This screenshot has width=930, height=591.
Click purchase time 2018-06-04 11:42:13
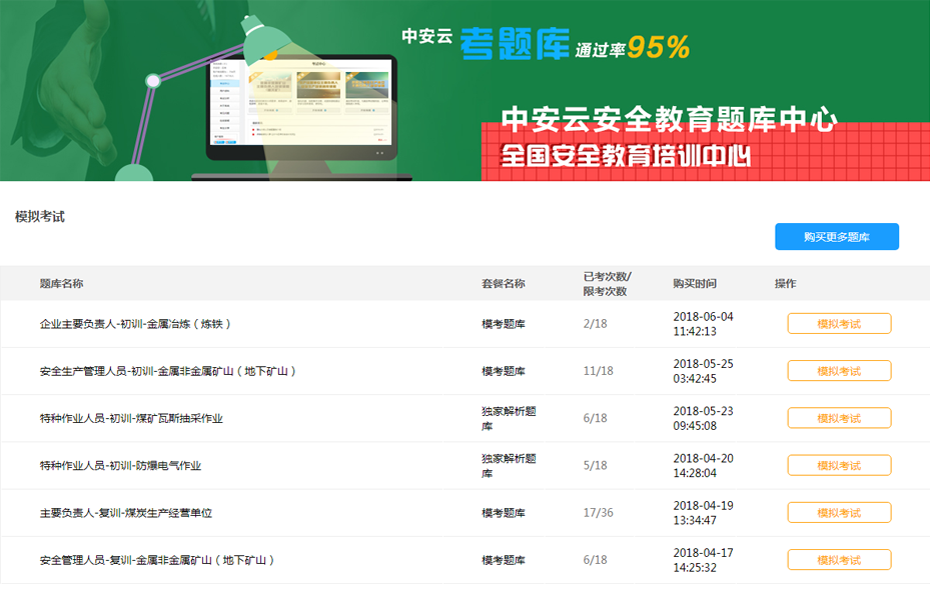703,324
